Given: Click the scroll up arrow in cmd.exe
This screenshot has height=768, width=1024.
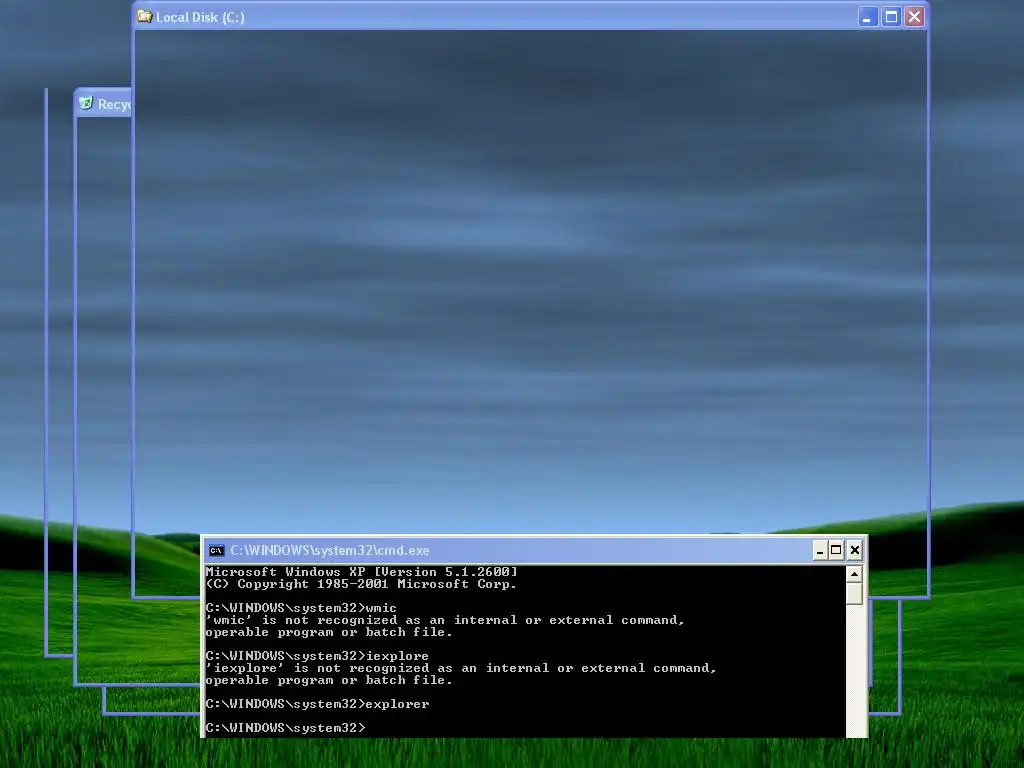Looking at the screenshot, I should pos(854,574).
